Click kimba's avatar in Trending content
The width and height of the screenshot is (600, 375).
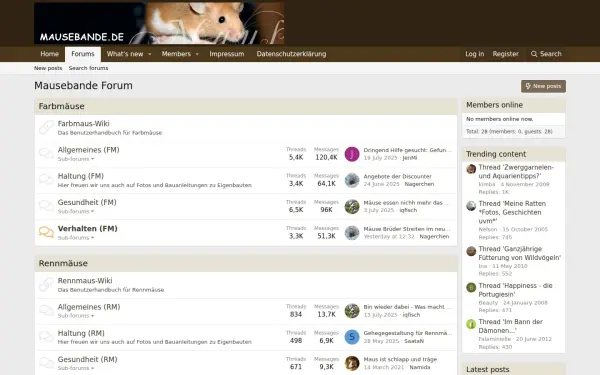point(471,169)
